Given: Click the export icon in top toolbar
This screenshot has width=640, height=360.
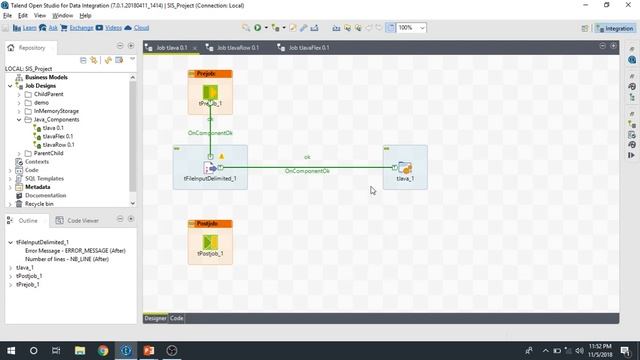Looking at the screenshot, I should [x=314, y=28].
